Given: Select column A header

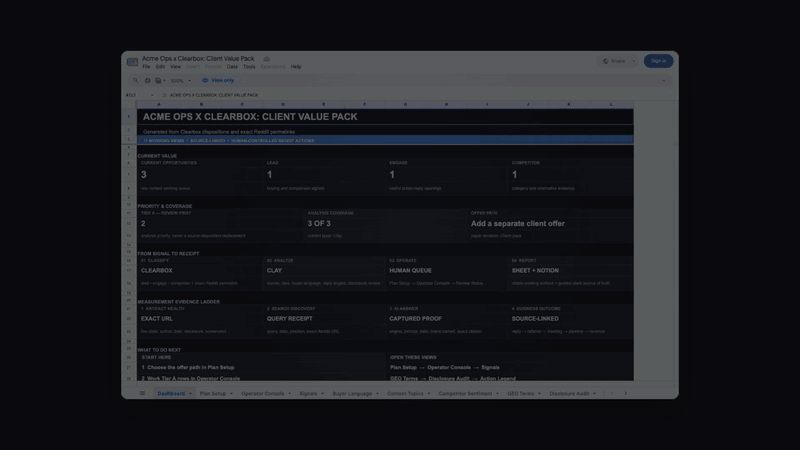Looking at the screenshot, I should pyautogui.click(x=159, y=105).
